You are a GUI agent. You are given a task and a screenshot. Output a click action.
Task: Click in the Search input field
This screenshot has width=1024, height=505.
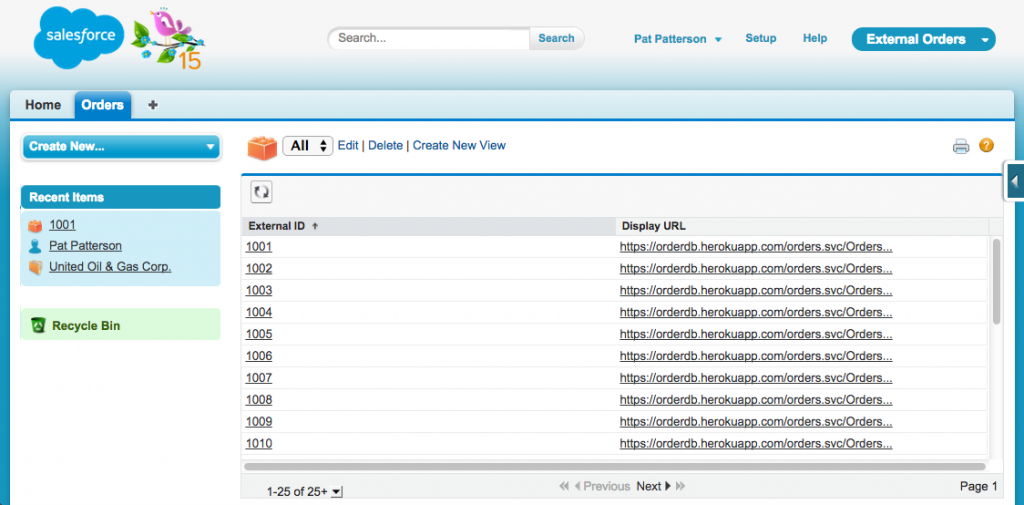pyautogui.click(x=430, y=38)
